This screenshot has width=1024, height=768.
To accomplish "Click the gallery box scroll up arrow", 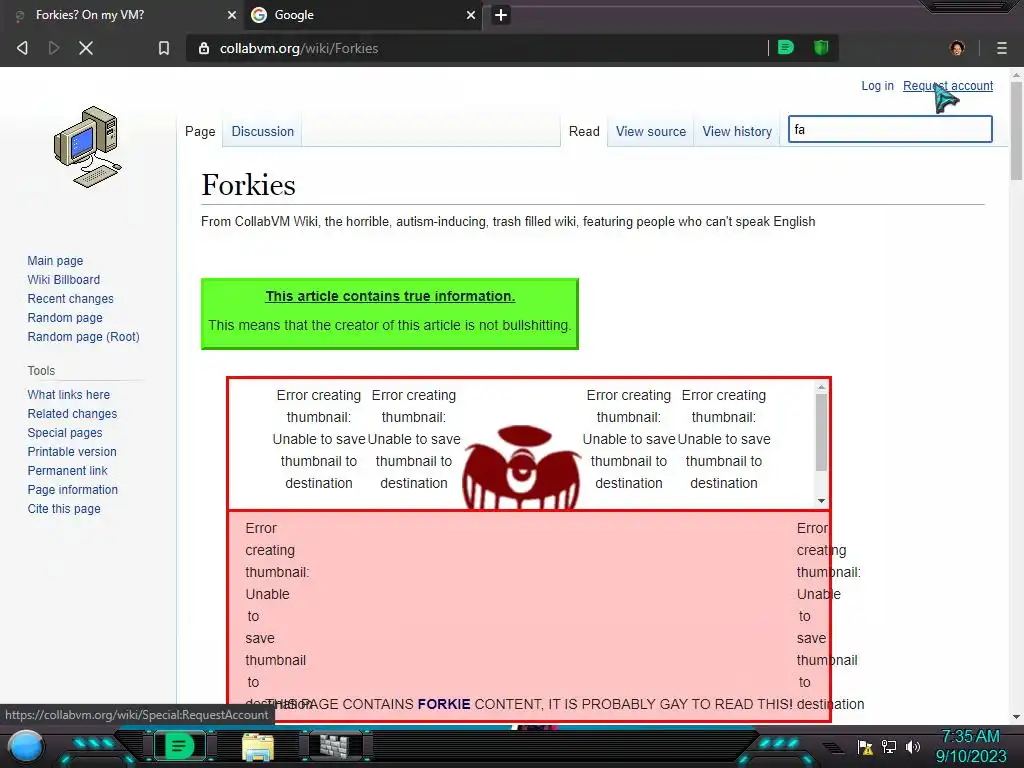I will pos(822,387).
